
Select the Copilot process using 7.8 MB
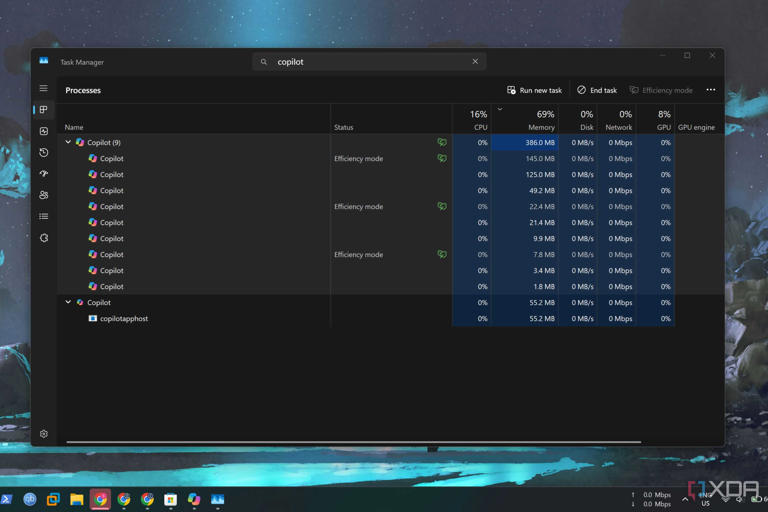coord(391,255)
